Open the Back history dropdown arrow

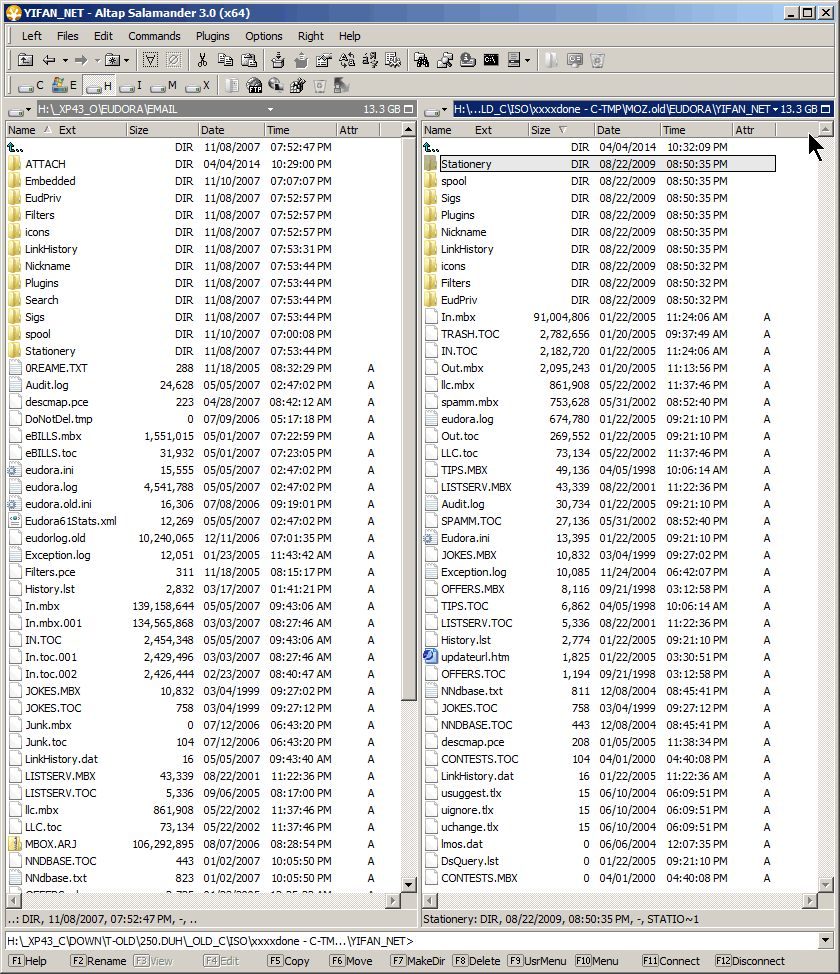65,60
